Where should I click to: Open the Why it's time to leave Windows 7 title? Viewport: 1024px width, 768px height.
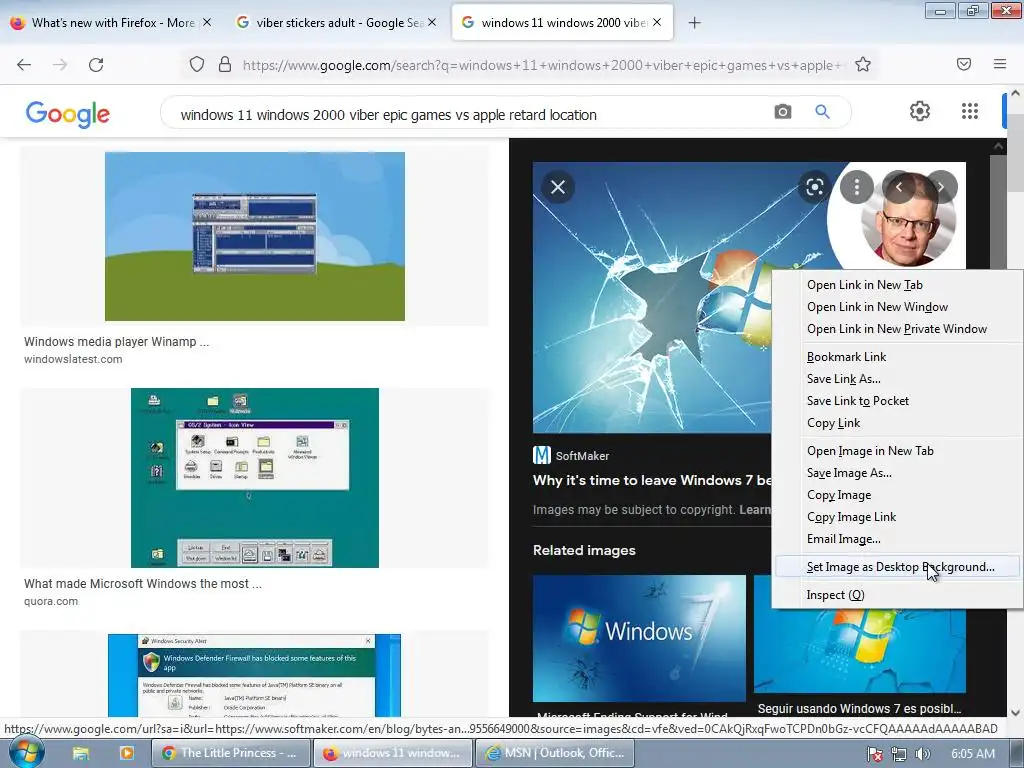point(652,481)
